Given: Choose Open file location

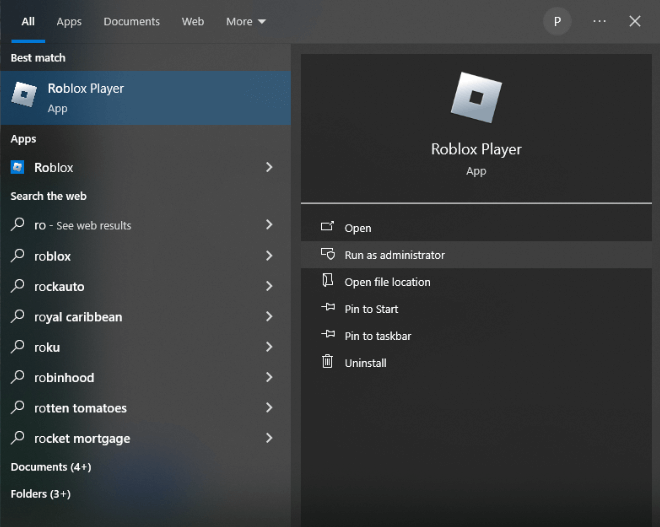Looking at the screenshot, I should pos(476,282).
